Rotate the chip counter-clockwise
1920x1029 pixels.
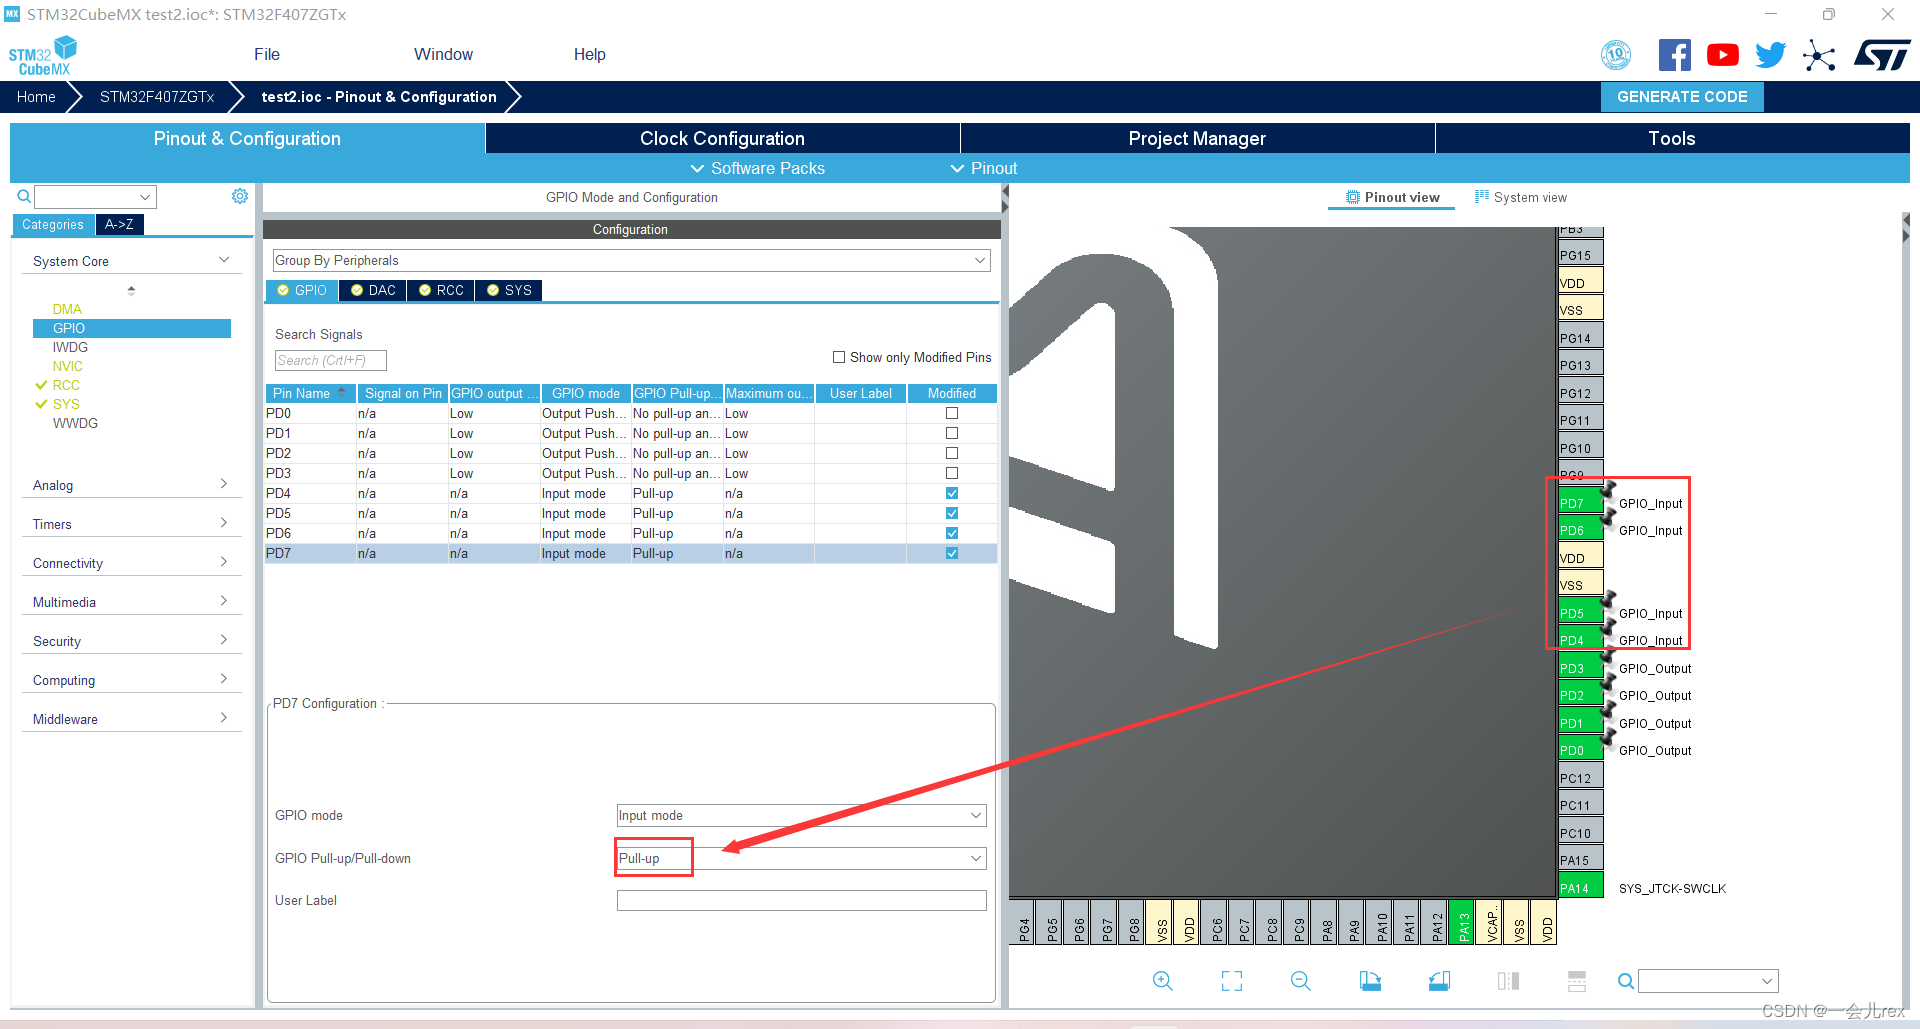coord(1439,981)
